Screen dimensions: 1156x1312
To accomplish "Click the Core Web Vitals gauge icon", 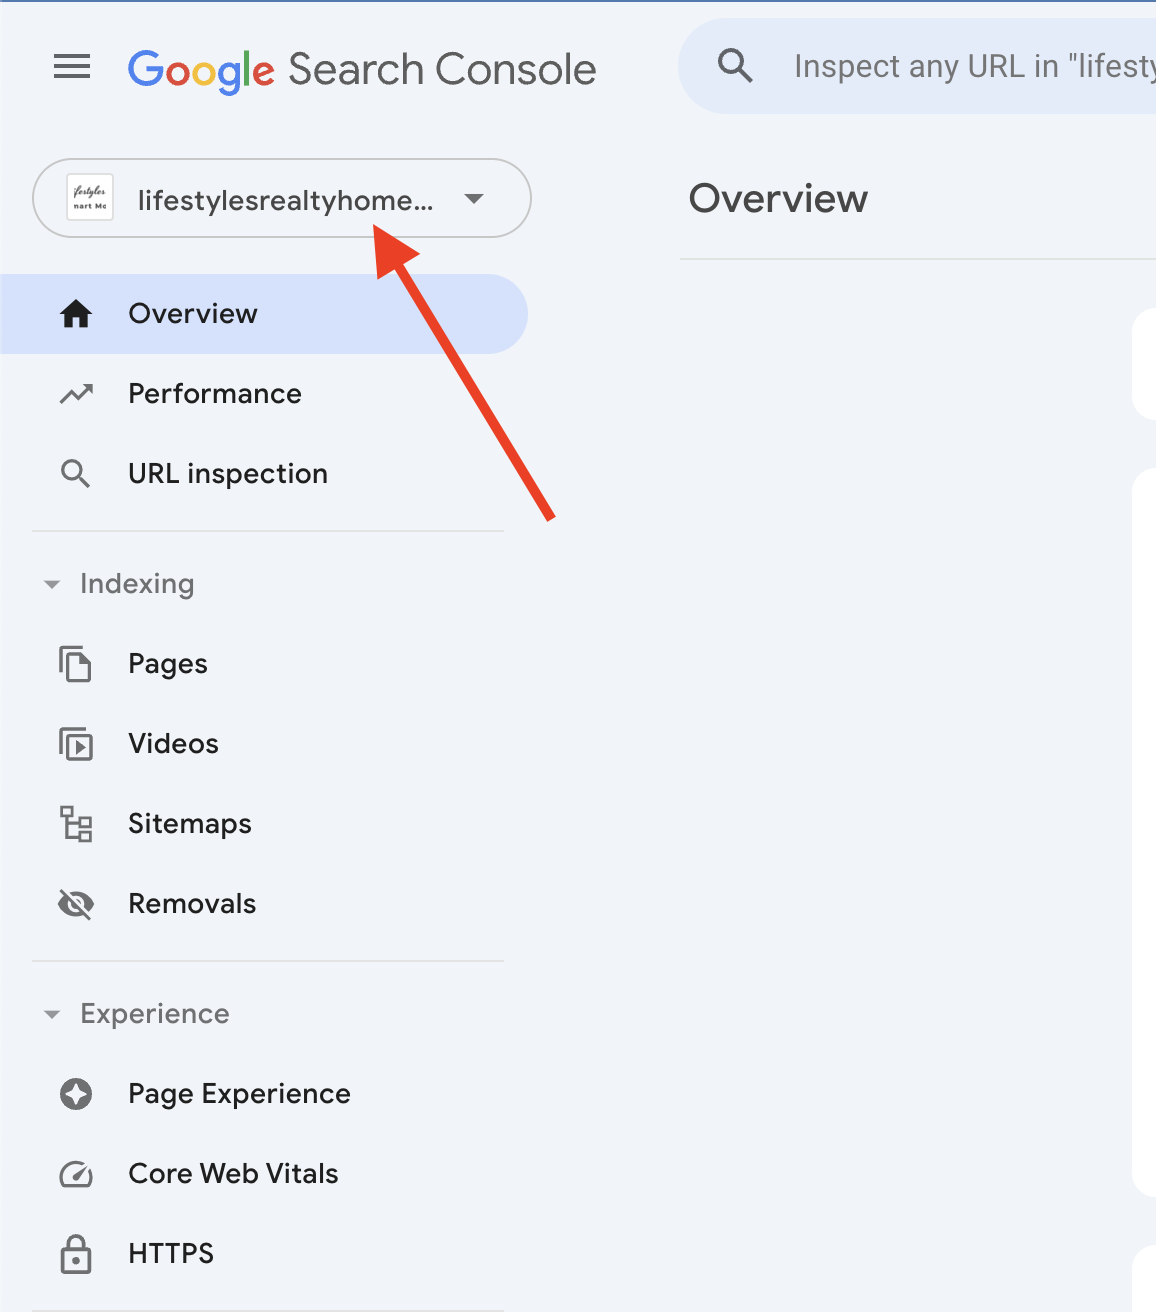I will tap(76, 1174).
